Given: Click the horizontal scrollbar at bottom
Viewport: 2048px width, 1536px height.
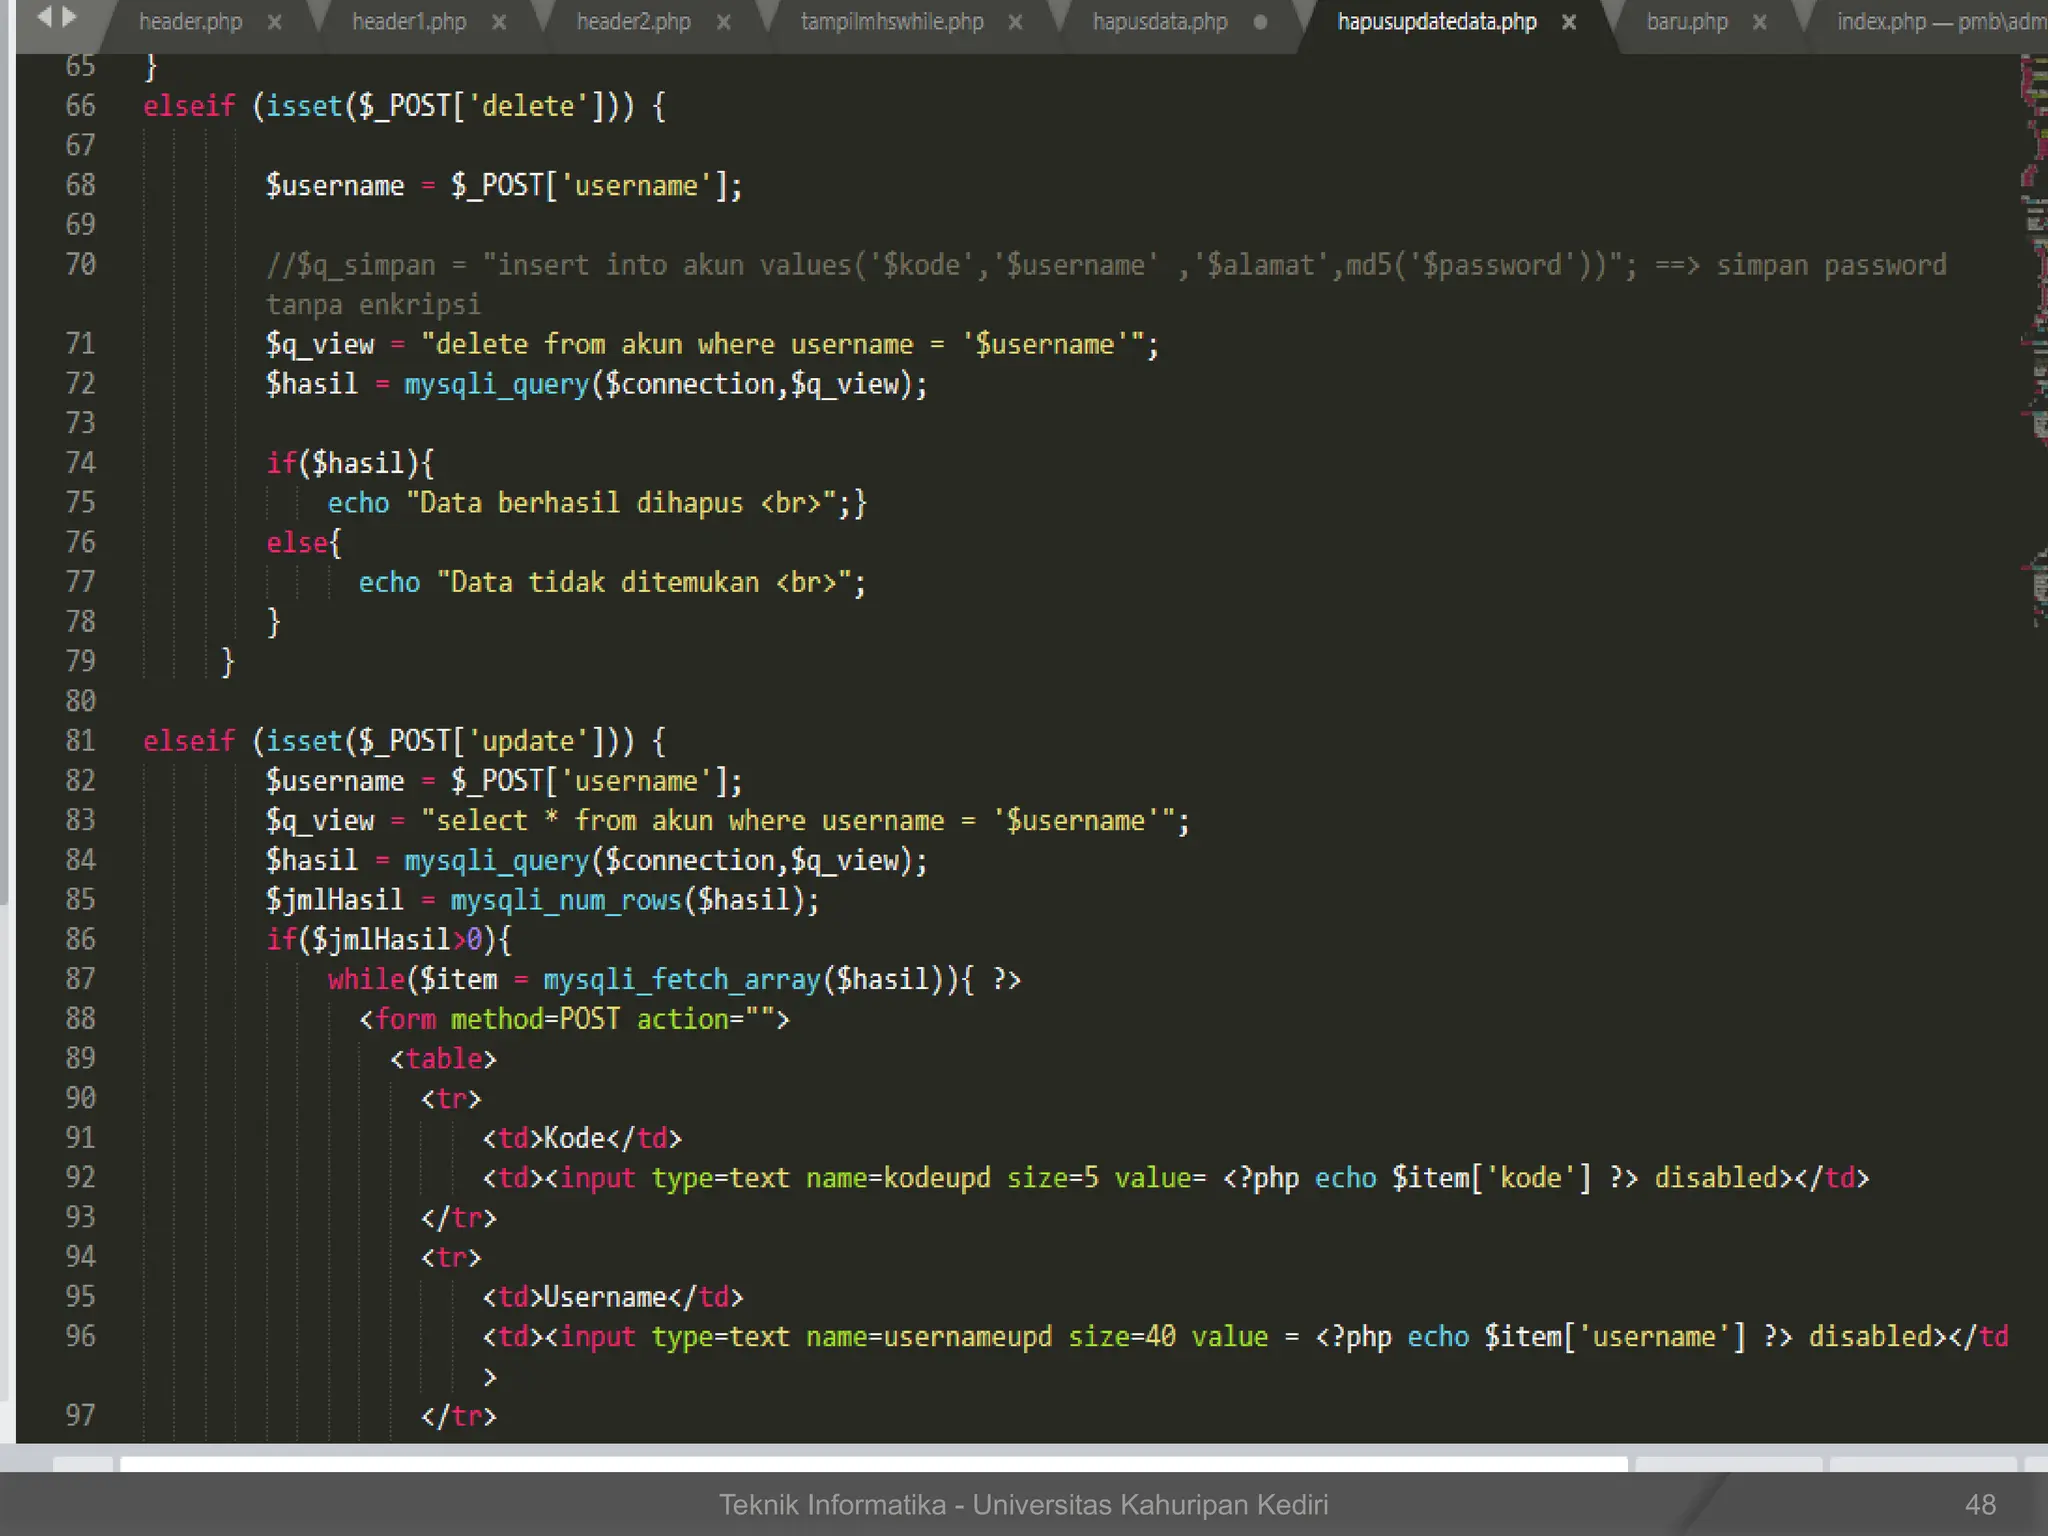Looking at the screenshot, I should point(870,1463).
